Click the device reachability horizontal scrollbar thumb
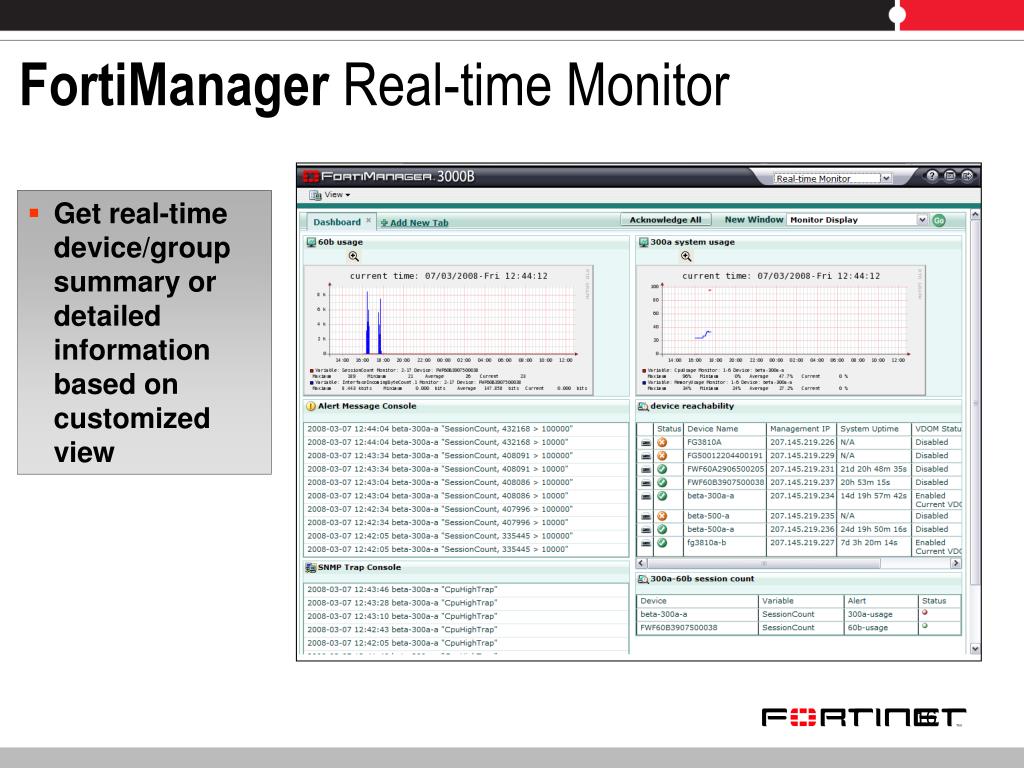 (764, 563)
